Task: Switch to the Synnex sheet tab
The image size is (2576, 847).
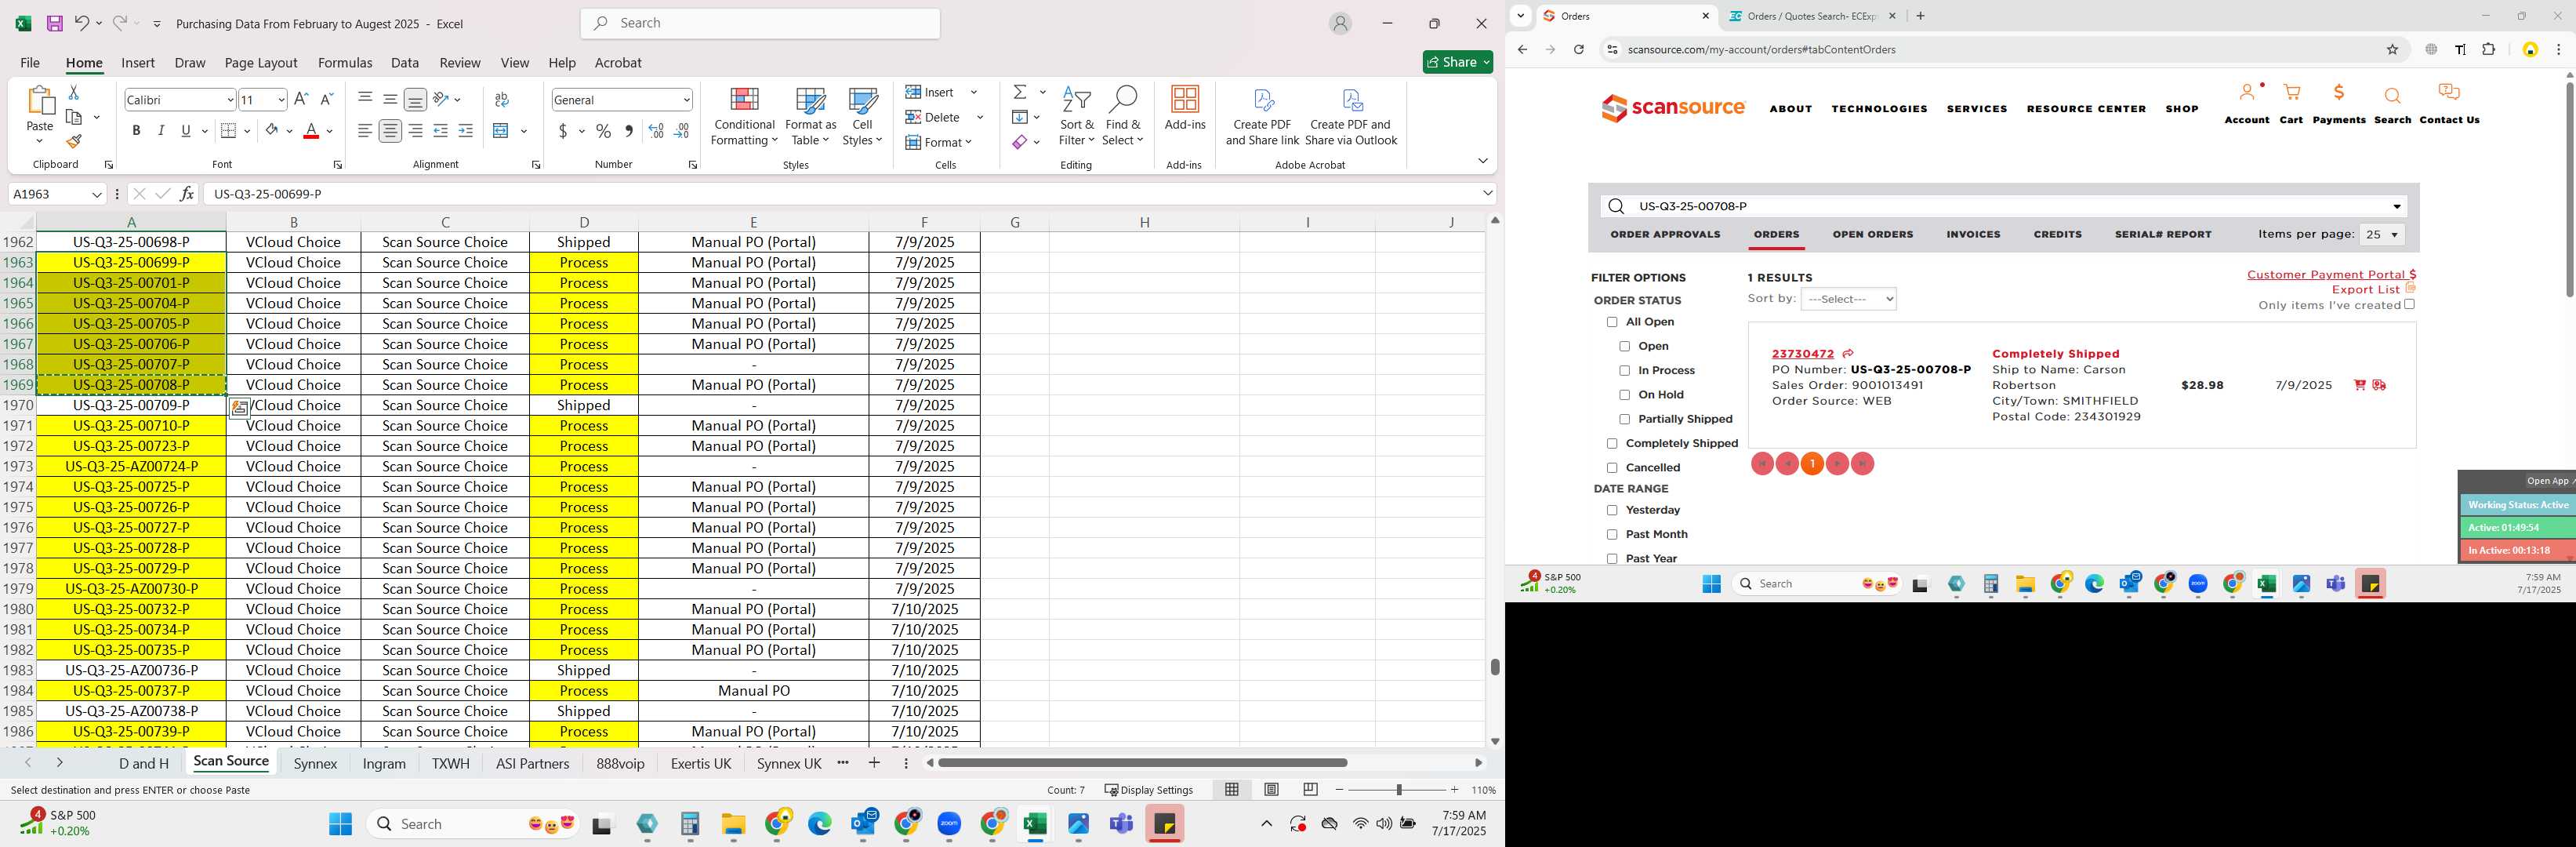Action: pyautogui.click(x=315, y=763)
